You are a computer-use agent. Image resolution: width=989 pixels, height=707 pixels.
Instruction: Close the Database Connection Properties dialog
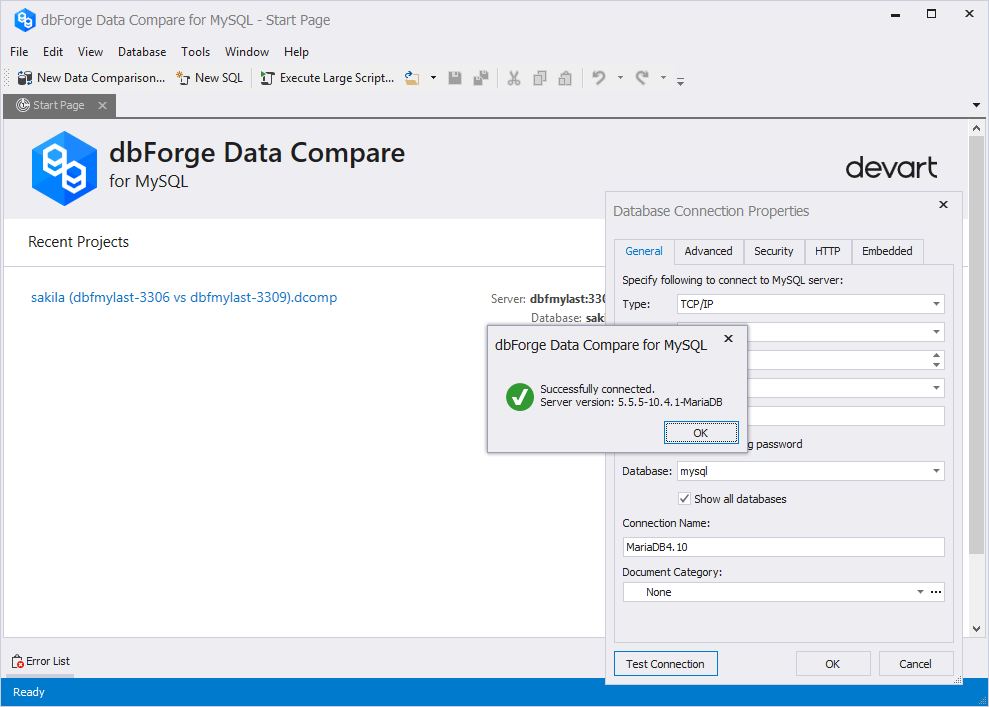943,204
